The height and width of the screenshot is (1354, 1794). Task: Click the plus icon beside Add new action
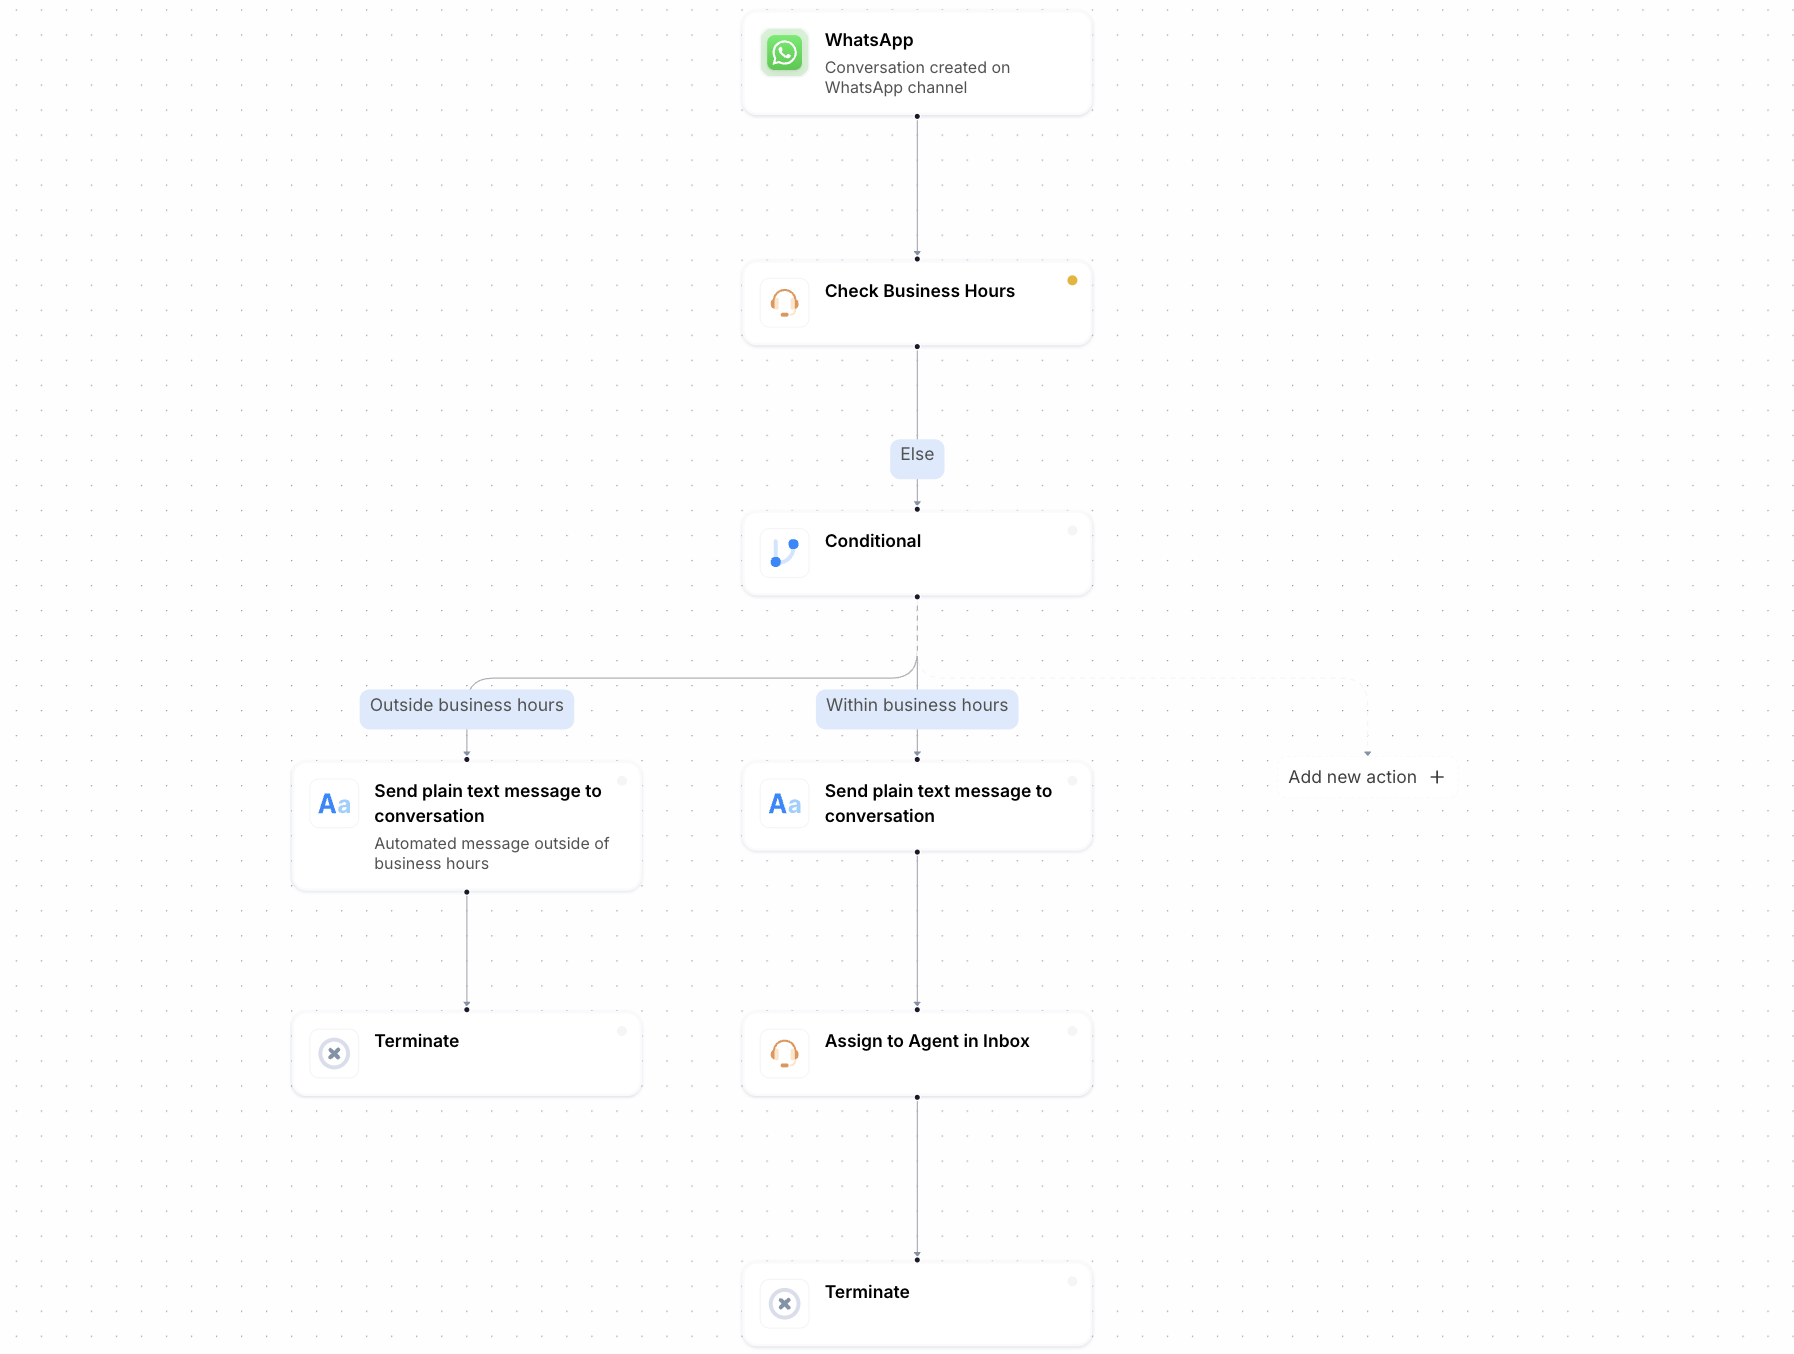[1437, 777]
